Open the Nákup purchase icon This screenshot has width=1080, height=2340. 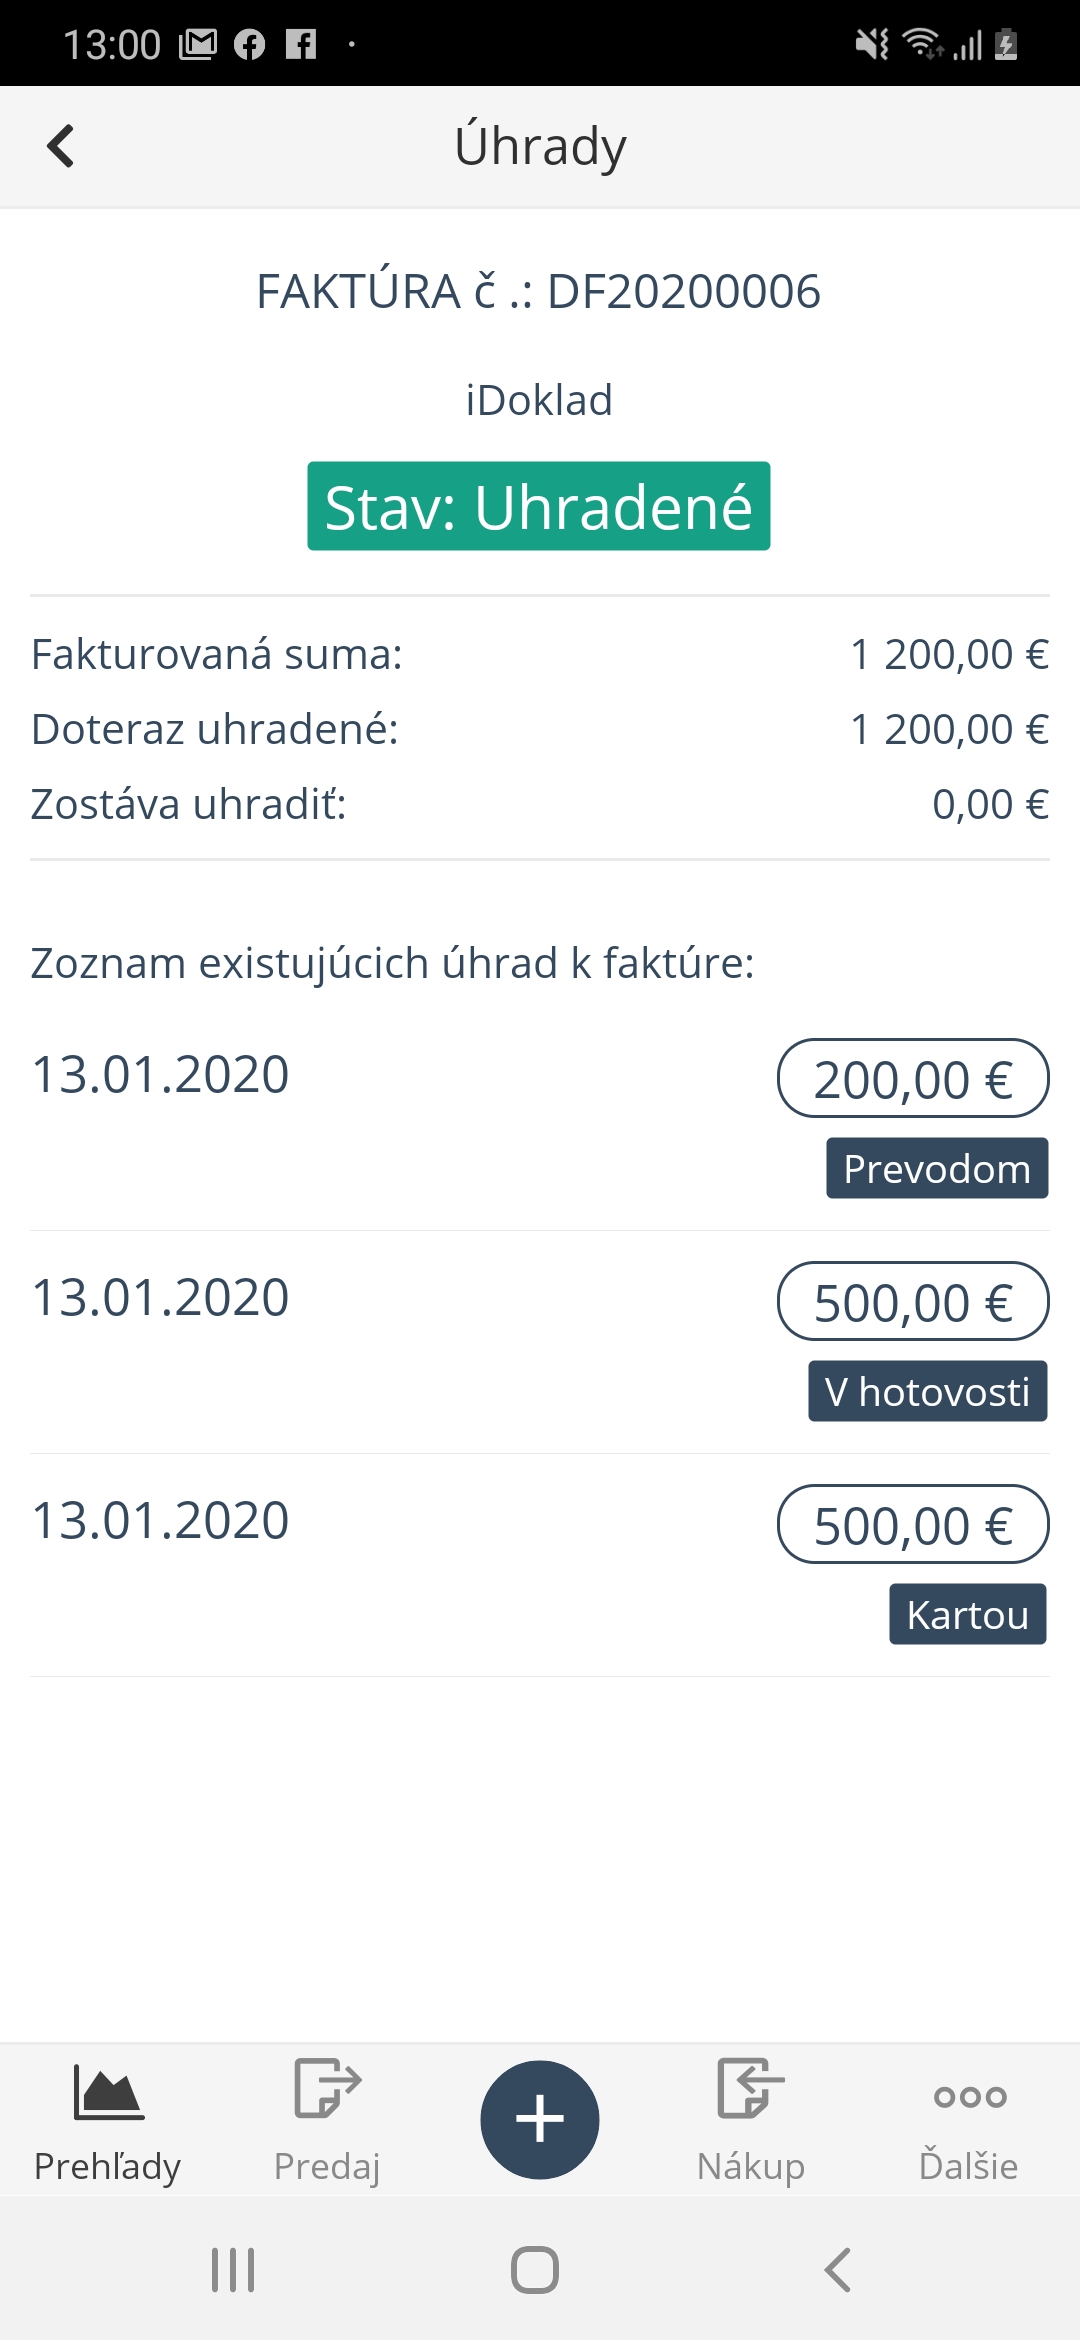(x=750, y=2088)
